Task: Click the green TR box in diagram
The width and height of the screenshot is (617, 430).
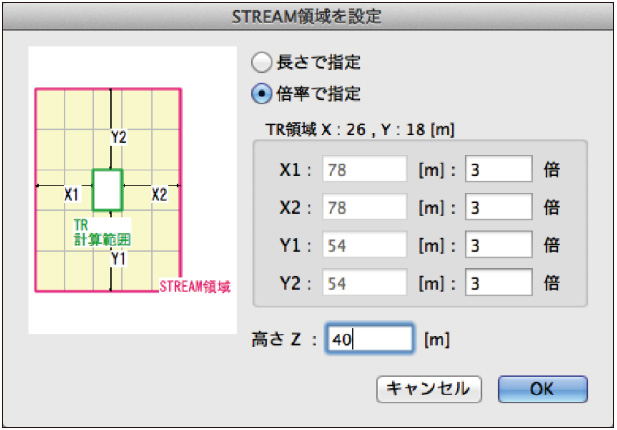Action: coord(106,190)
